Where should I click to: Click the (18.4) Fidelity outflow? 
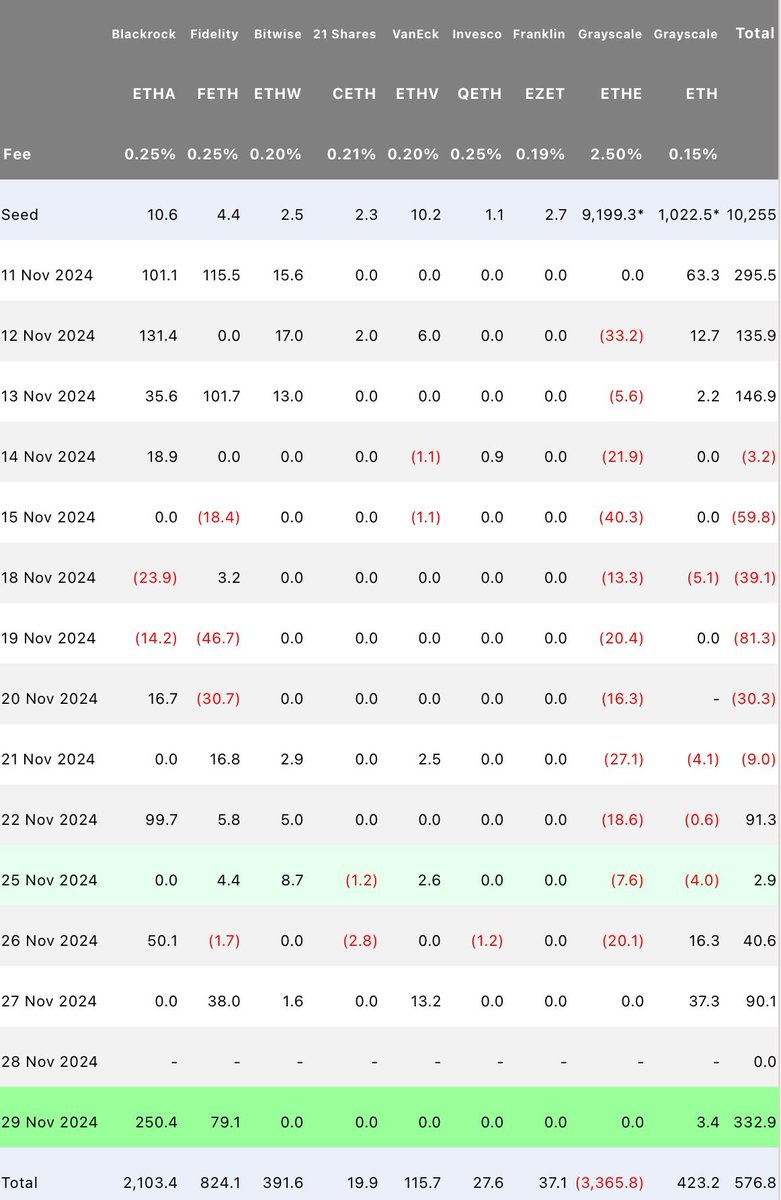click(218, 517)
